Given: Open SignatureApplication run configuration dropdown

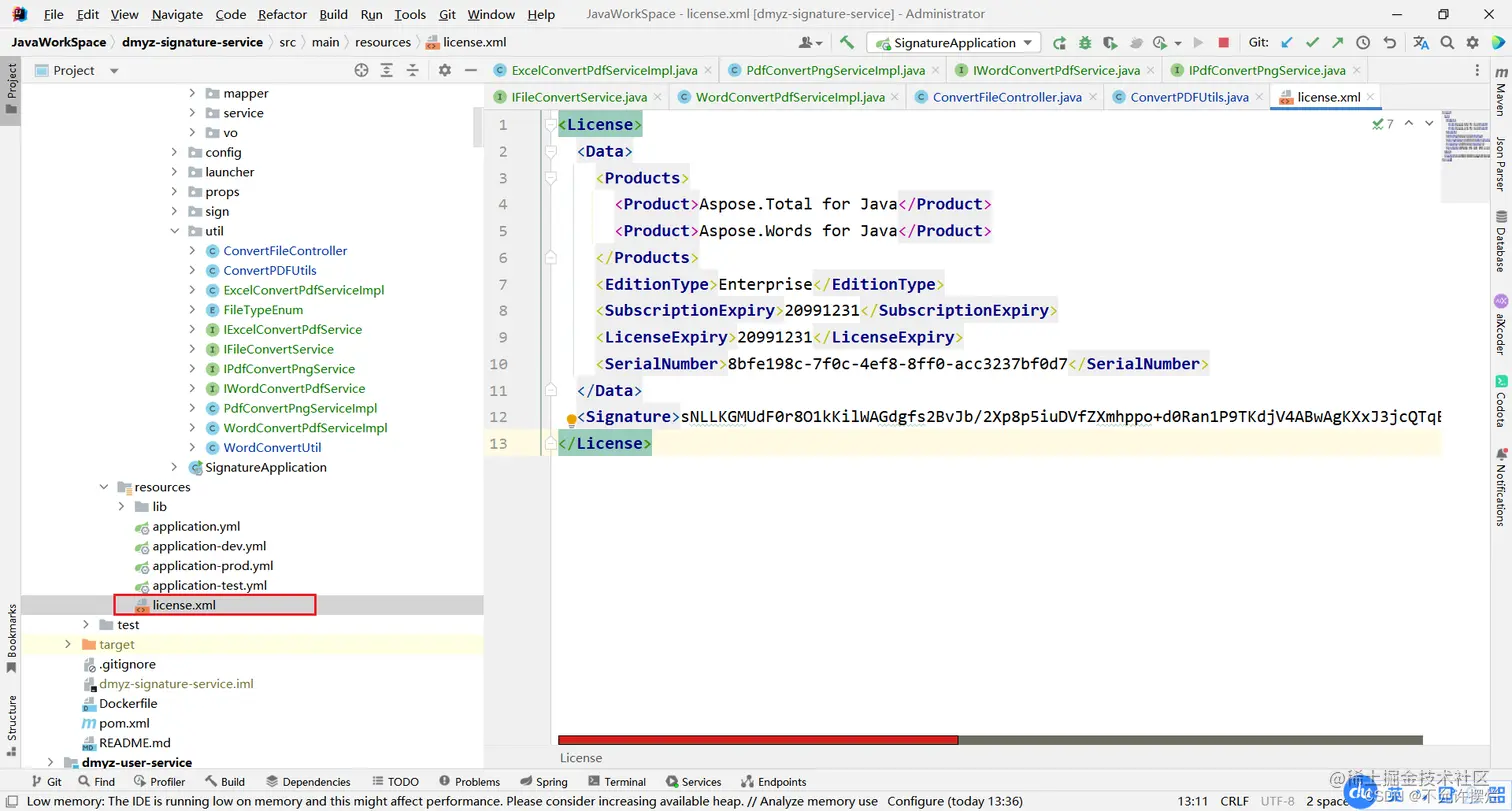Looking at the screenshot, I should click(954, 43).
